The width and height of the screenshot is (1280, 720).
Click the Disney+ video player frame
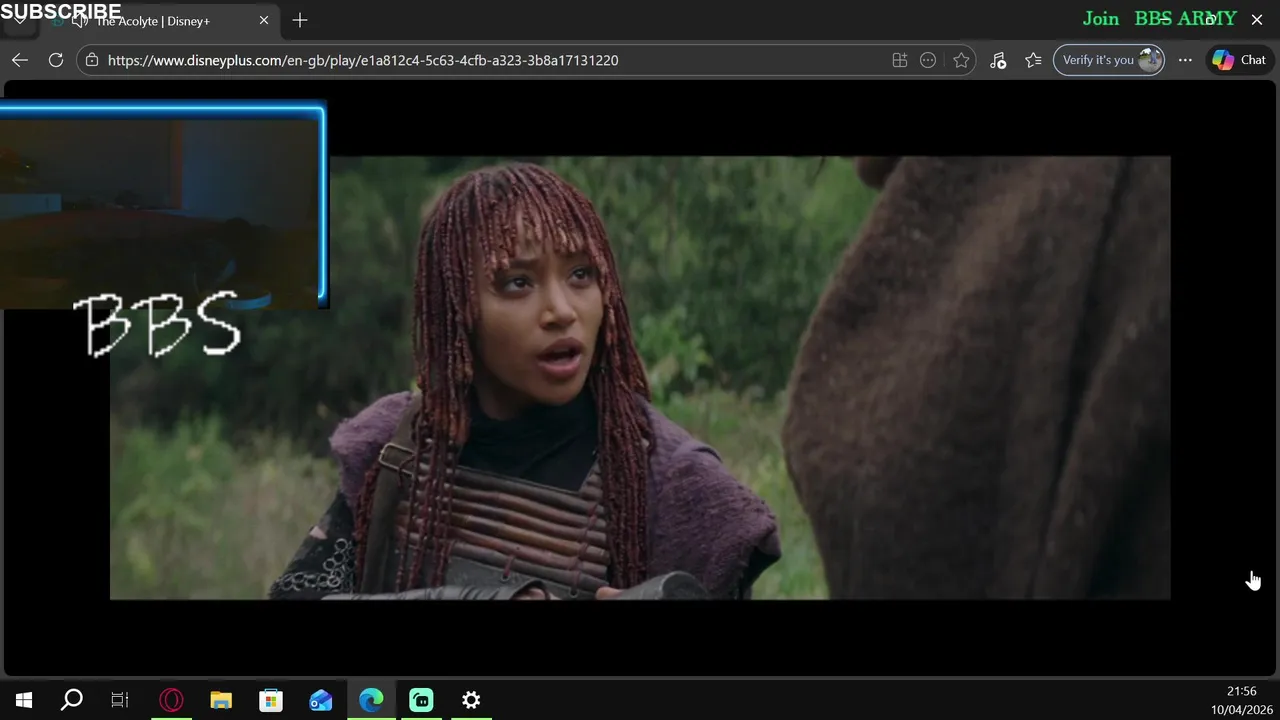point(640,378)
